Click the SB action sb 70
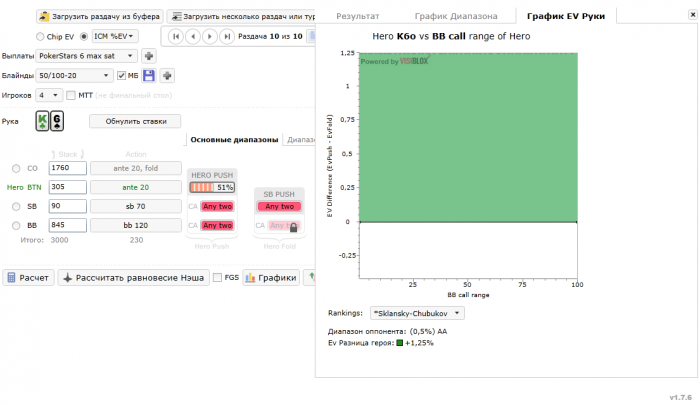Image resolution: width=700 pixels, height=405 pixels. coord(136,206)
